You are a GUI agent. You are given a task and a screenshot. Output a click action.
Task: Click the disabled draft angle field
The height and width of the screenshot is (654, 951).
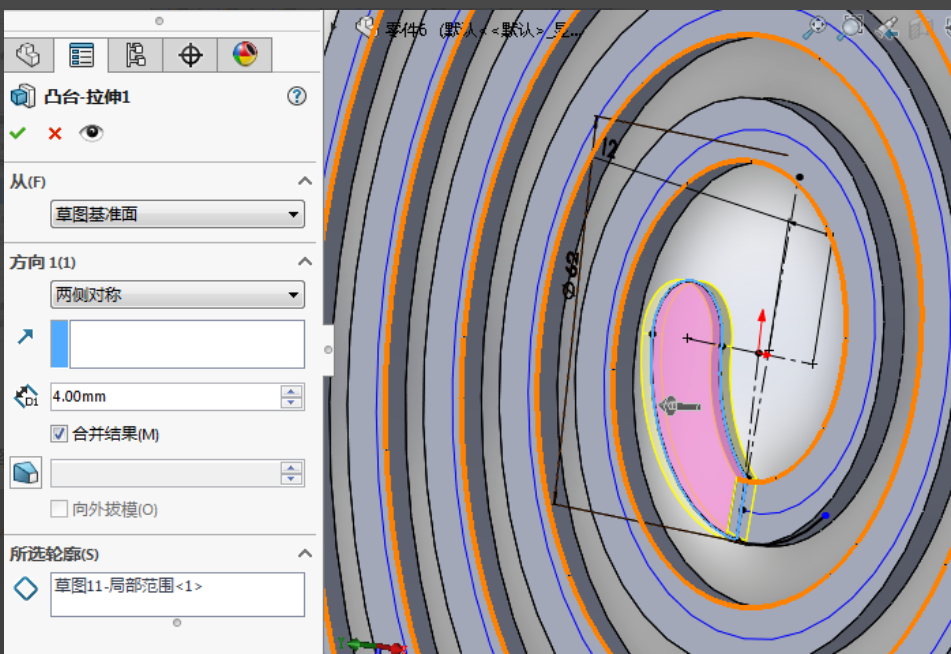tap(165, 473)
